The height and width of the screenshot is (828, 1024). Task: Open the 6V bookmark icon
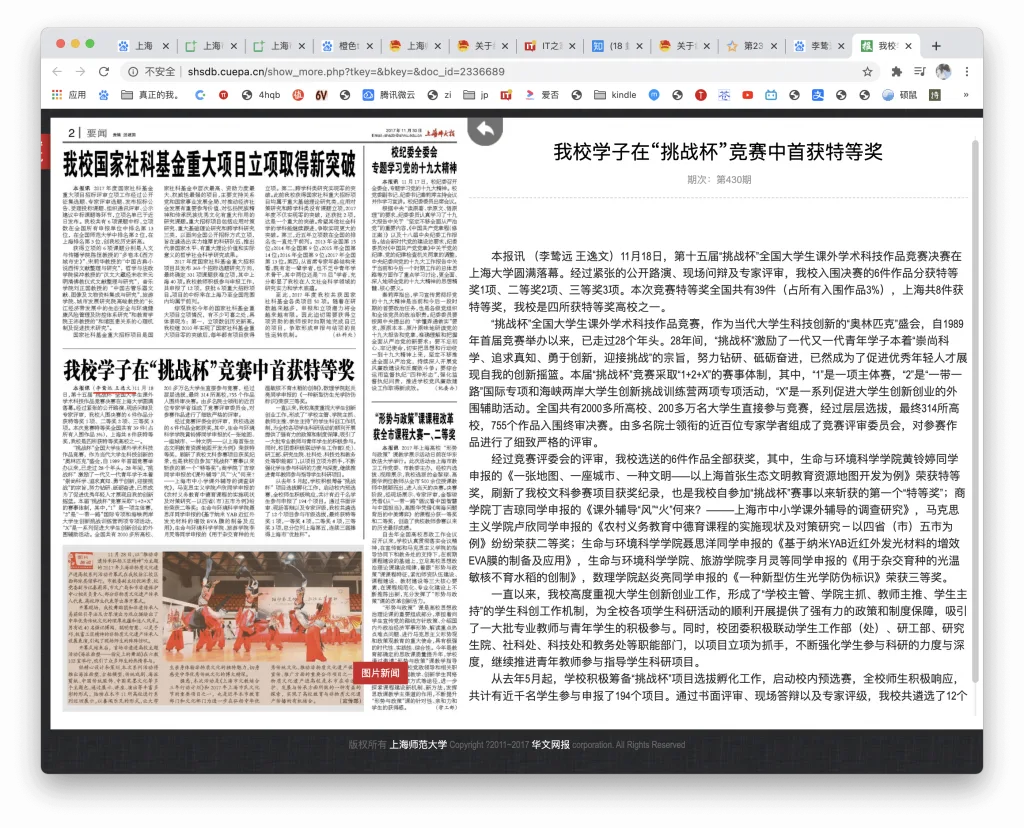click(321, 95)
